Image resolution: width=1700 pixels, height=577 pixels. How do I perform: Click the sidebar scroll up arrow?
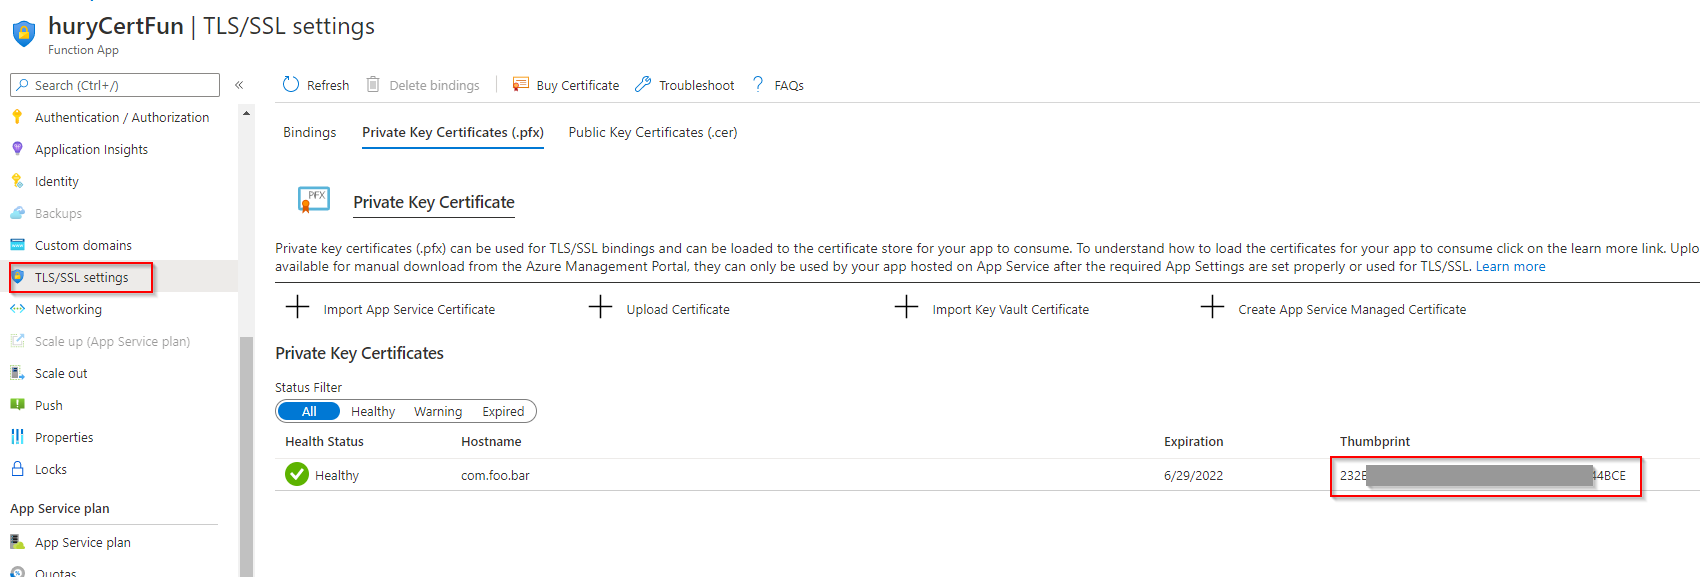246,114
